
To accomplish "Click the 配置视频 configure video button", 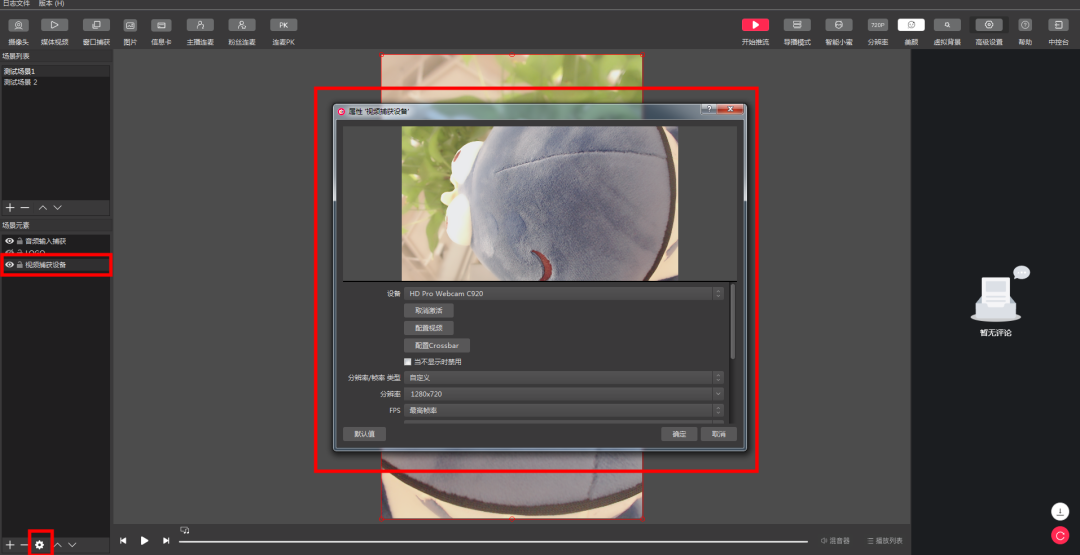I will [x=428, y=328].
